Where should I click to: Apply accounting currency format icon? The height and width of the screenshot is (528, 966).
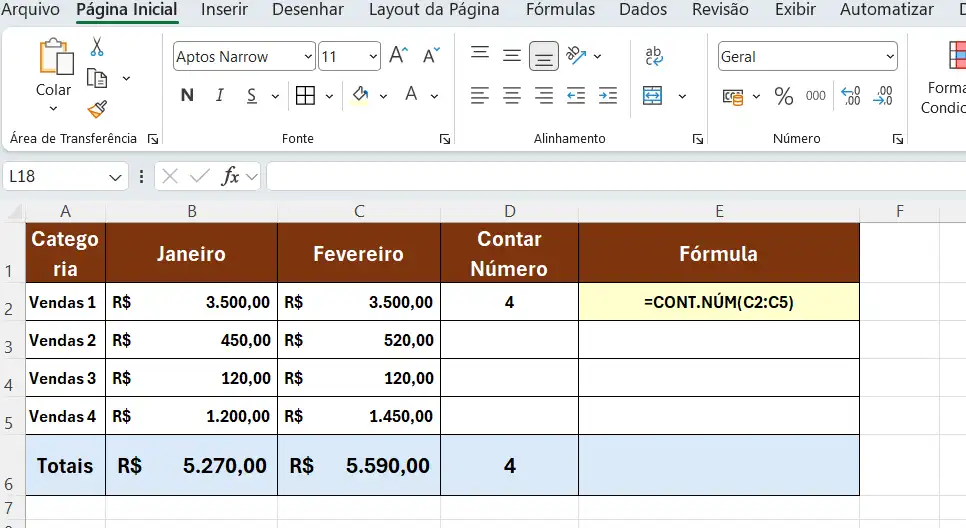(x=733, y=96)
